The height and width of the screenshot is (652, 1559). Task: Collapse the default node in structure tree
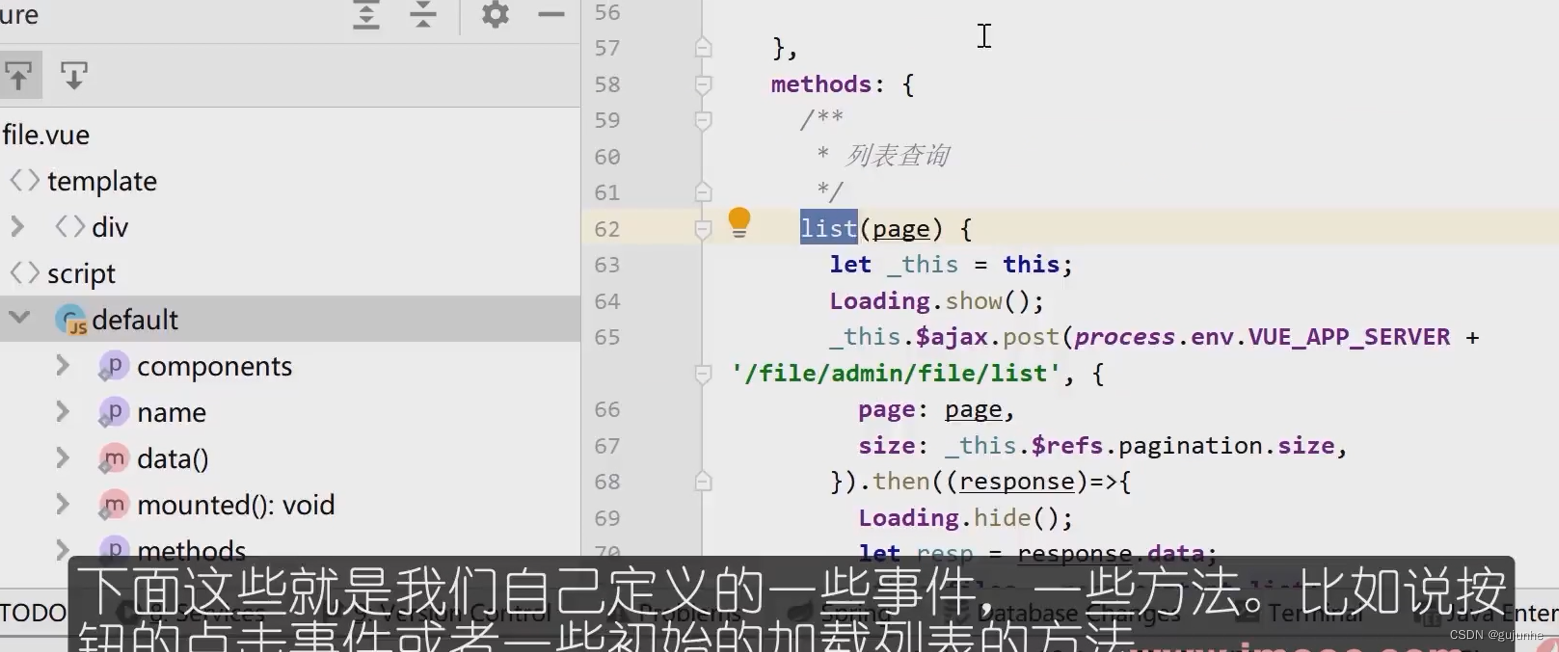click(19, 319)
